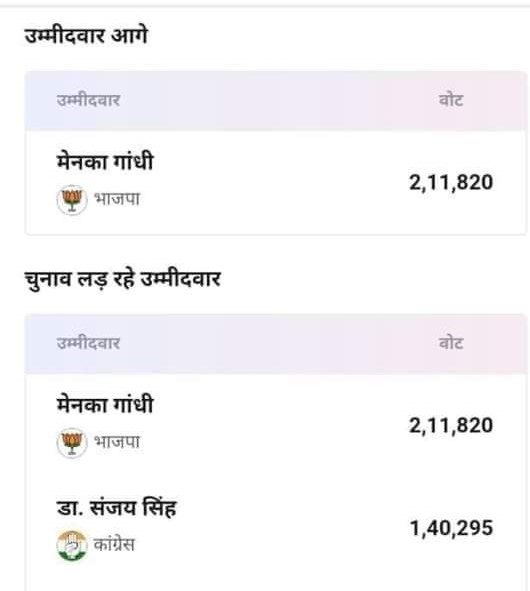Click the Congress hand symbol icon
Viewport: 530px width, 591px height.
click(72, 545)
